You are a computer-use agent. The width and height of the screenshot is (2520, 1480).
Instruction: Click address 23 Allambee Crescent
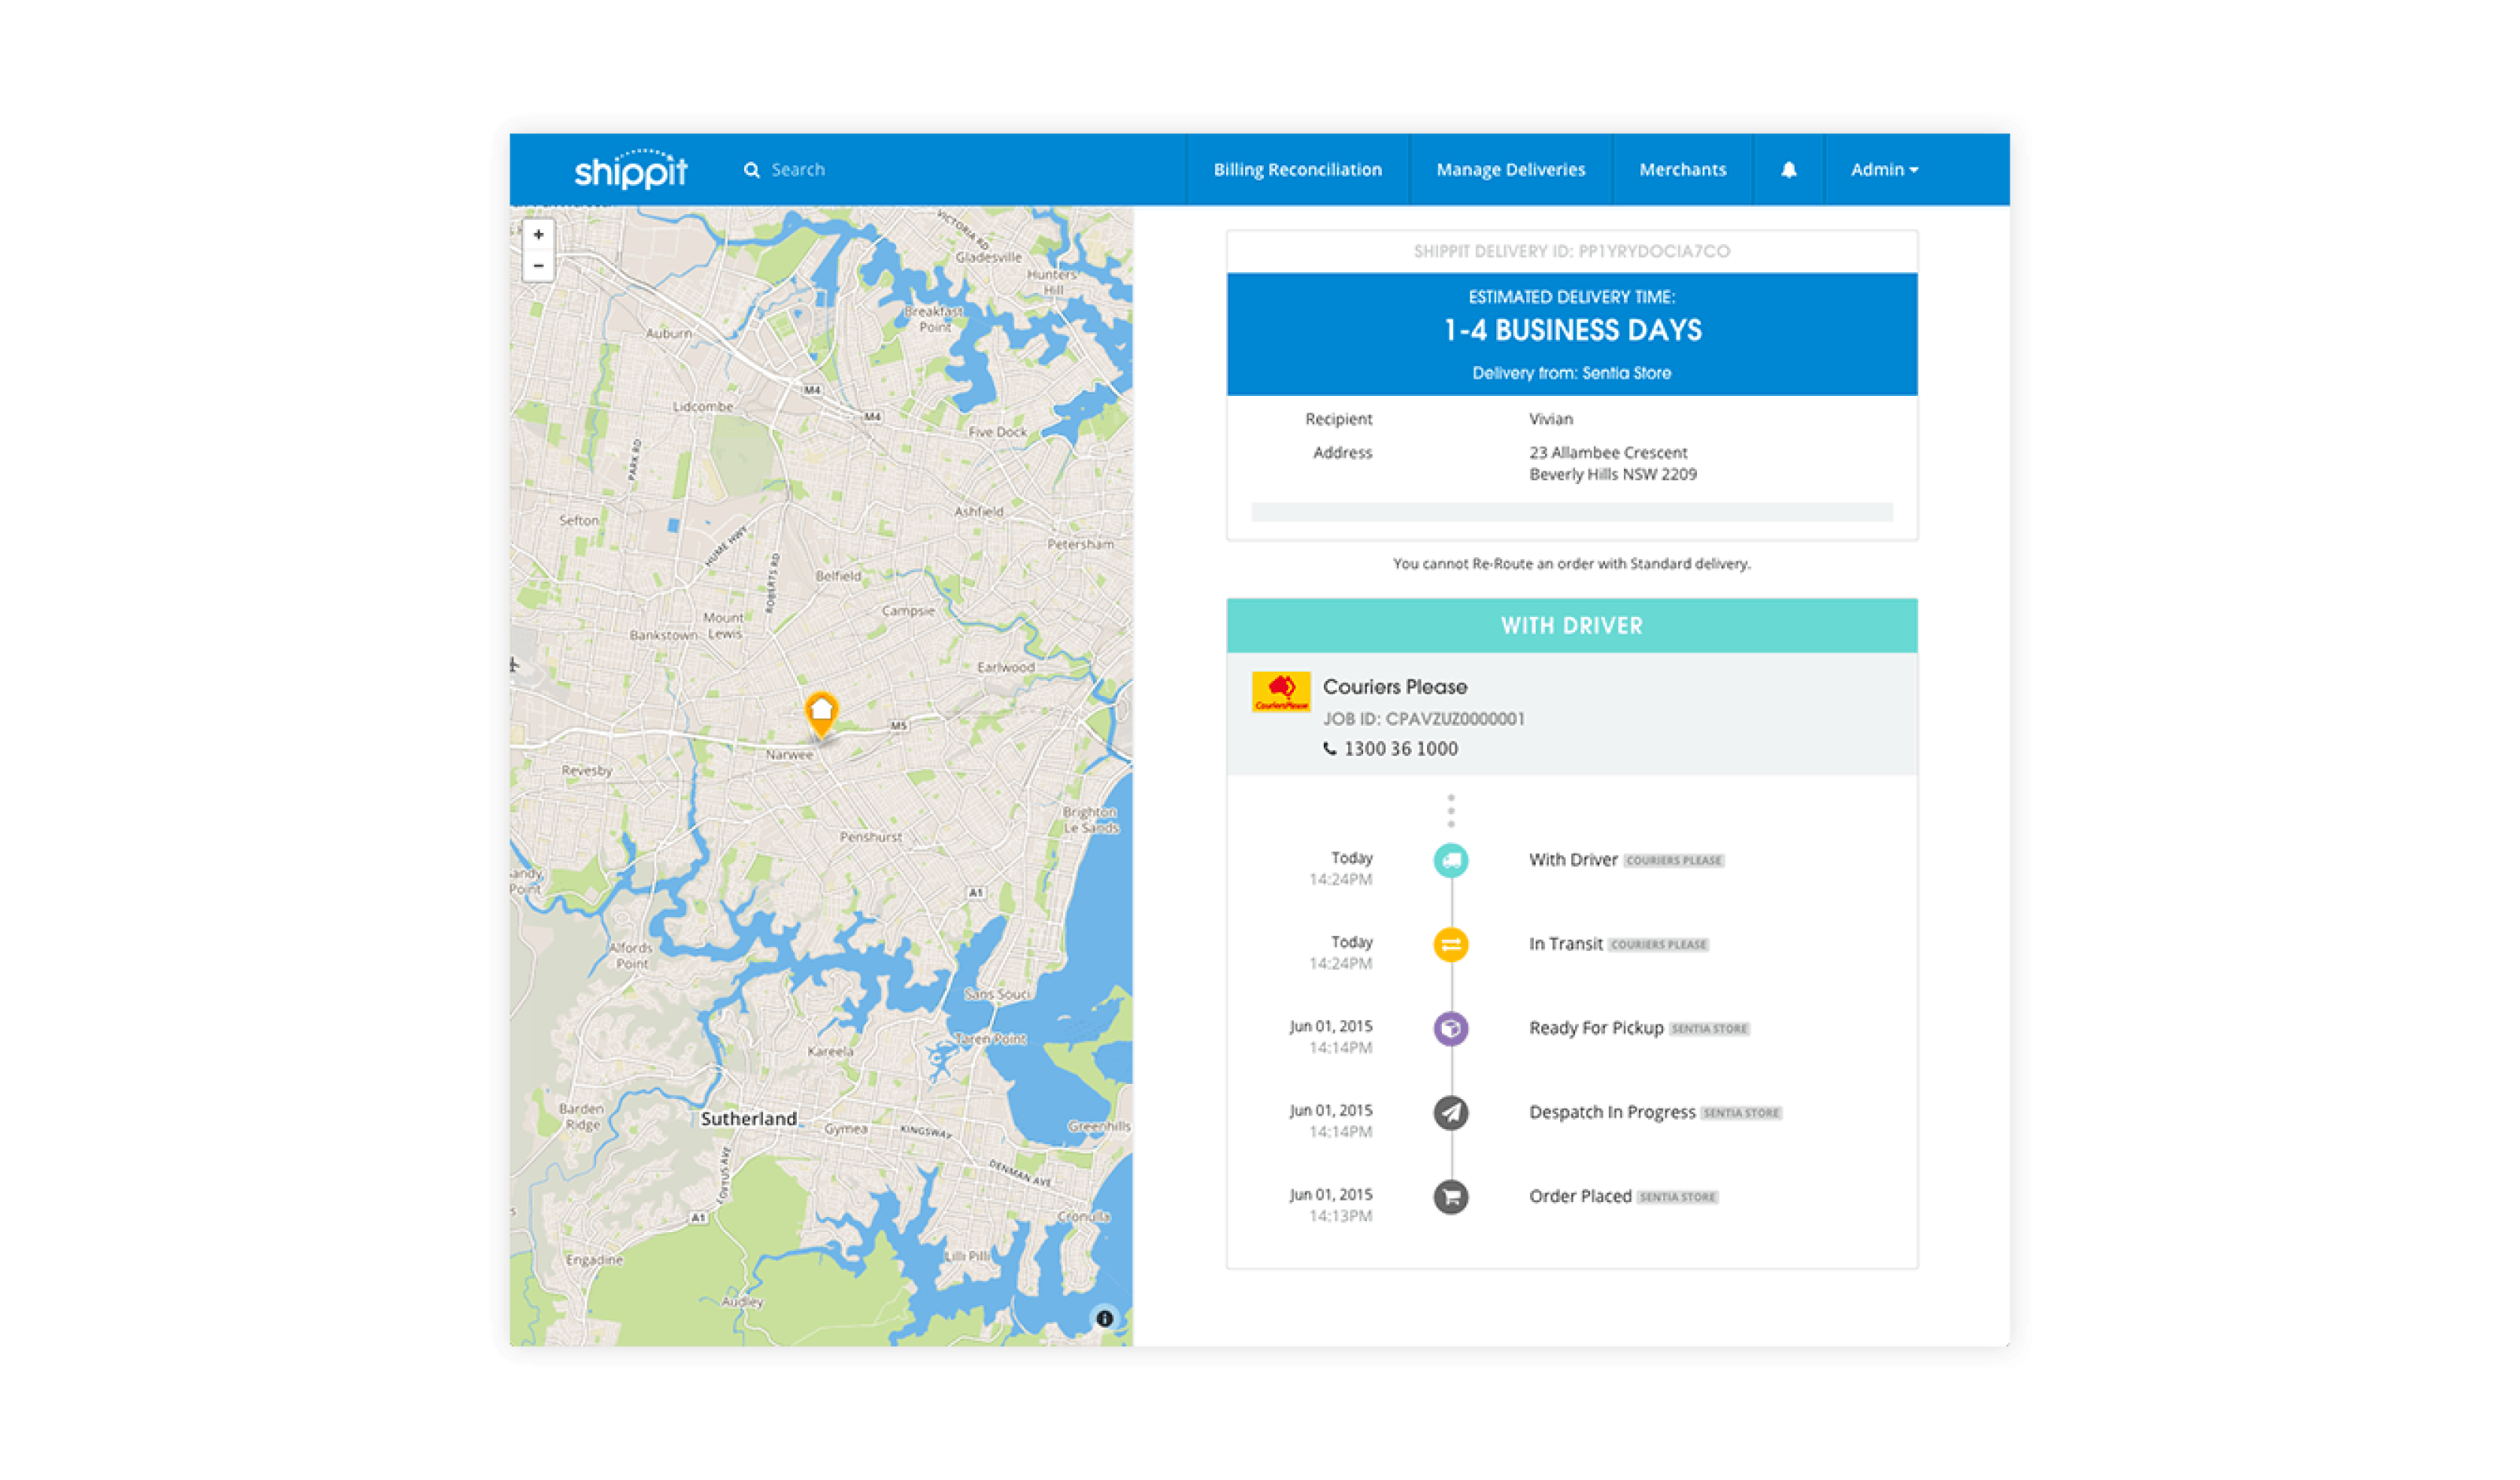click(x=1608, y=453)
